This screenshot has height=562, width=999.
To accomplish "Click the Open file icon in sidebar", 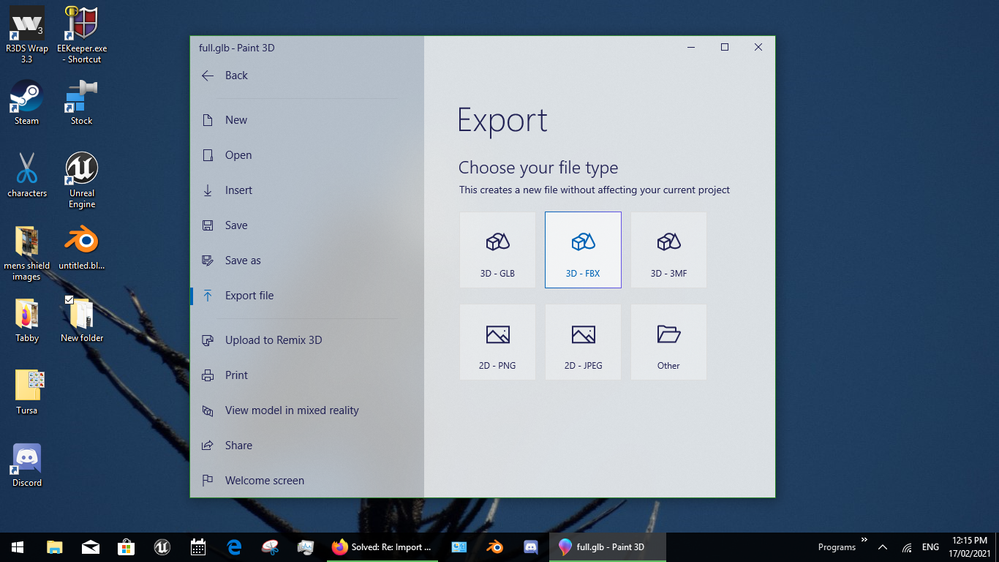I will (x=208, y=155).
